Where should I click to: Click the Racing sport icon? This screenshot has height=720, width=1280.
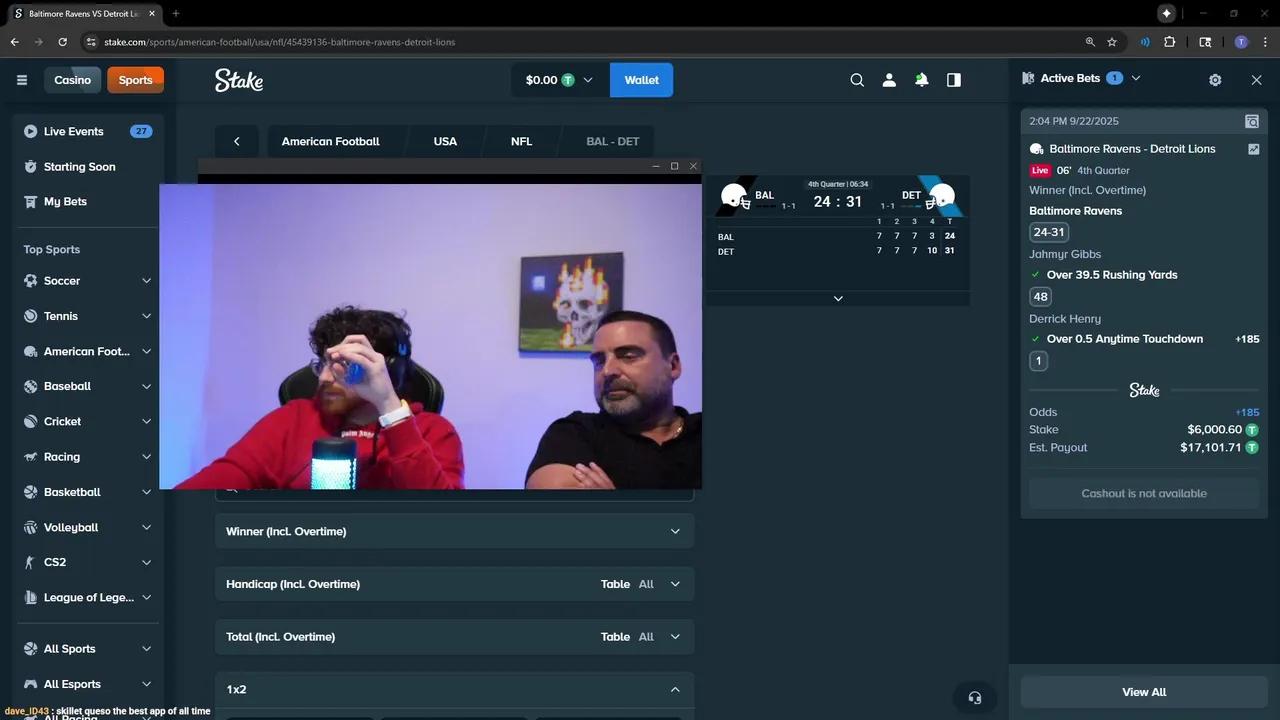pyautogui.click(x=30, y=457)
